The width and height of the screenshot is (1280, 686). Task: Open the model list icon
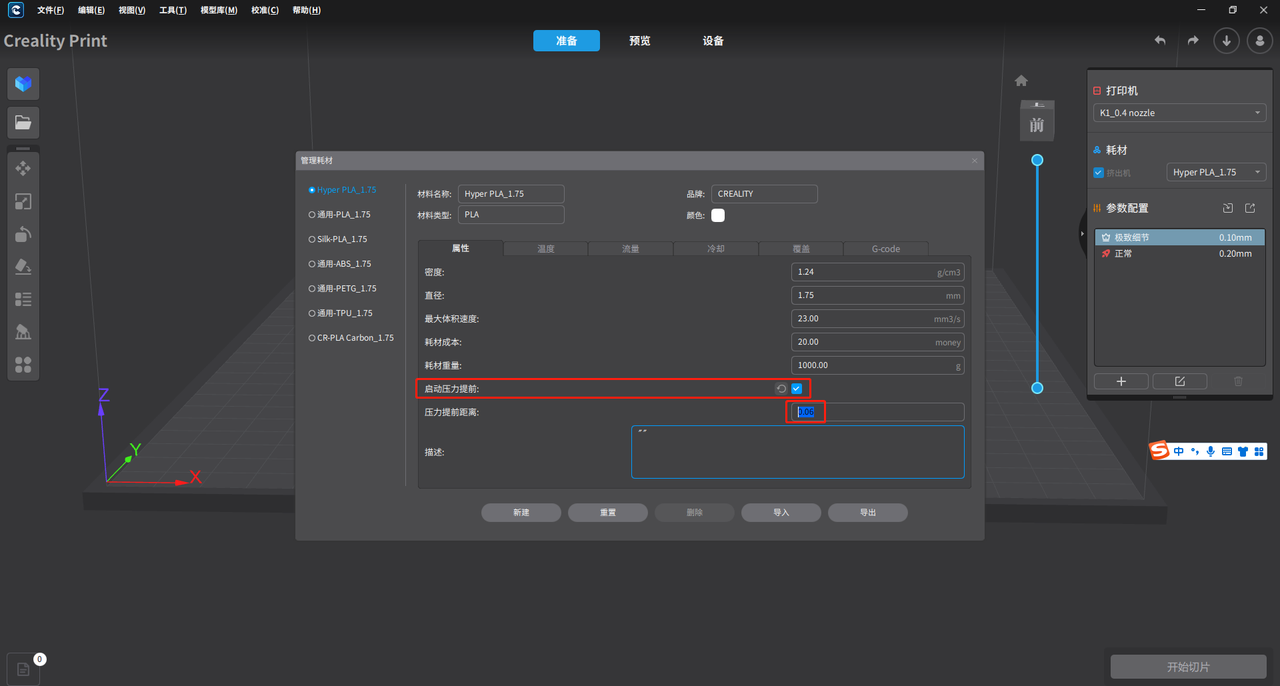coord(23,299)
